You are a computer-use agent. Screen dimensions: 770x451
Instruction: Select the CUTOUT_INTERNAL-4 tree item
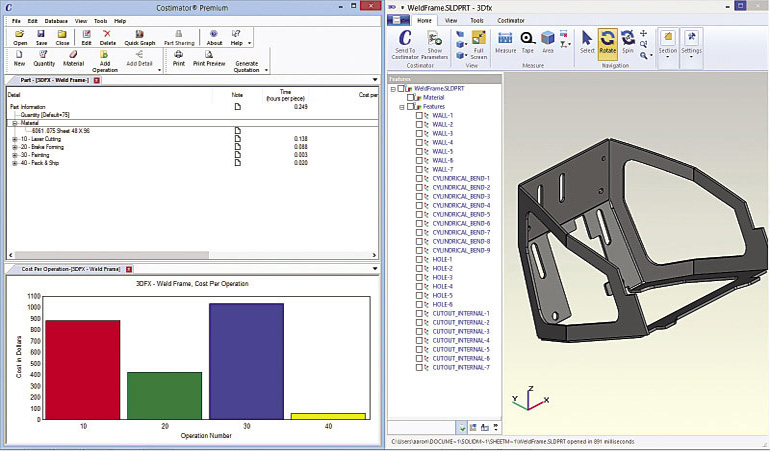[460, 340]
